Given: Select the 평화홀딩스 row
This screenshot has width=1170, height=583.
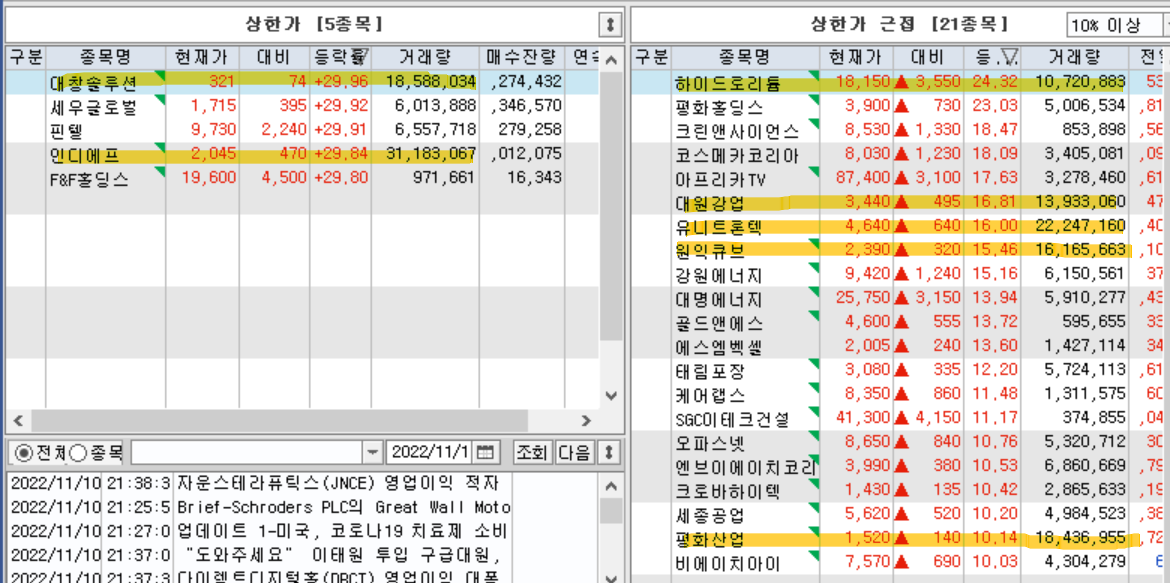Looking at the screenshot, I should pos(900,107).
